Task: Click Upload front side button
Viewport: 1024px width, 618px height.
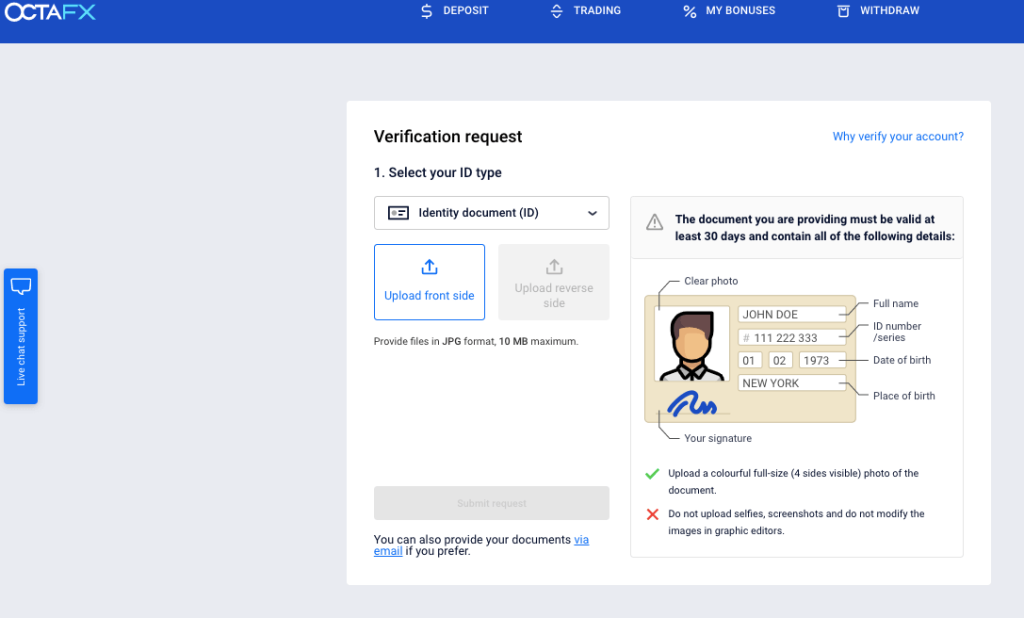Action: tap(429, 282)
